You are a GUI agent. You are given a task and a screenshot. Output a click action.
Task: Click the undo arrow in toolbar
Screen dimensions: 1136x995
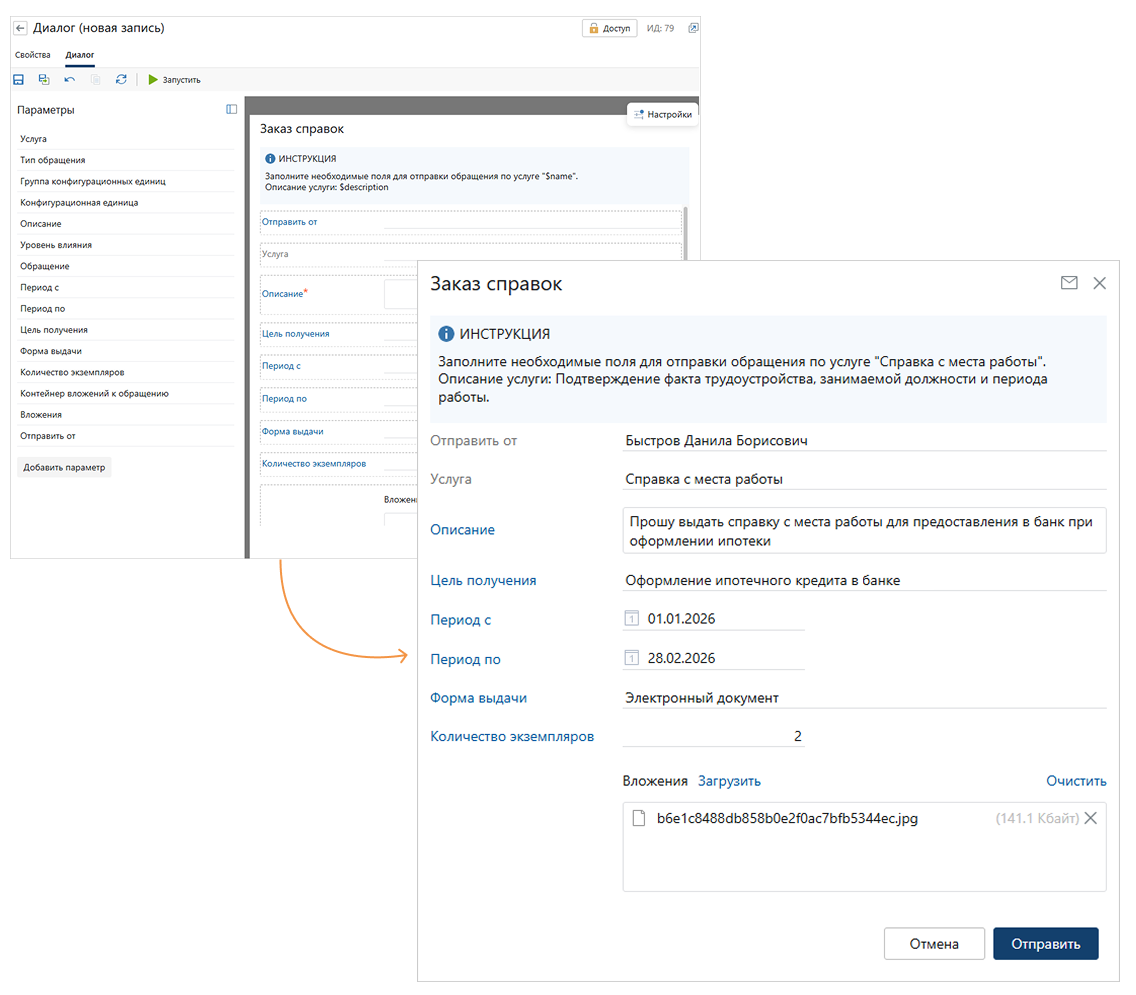pyautogui.click(x=69, y=79)
